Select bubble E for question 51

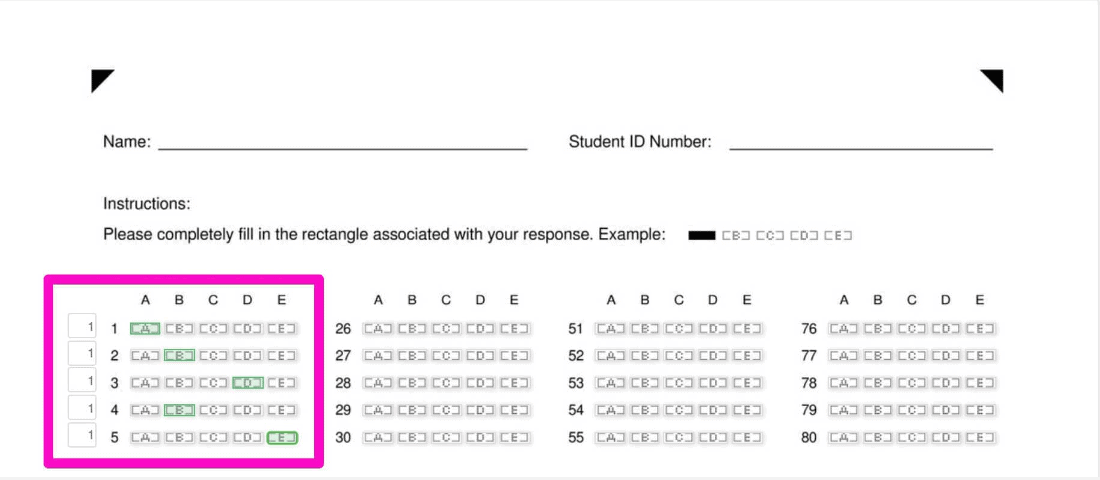747,328
